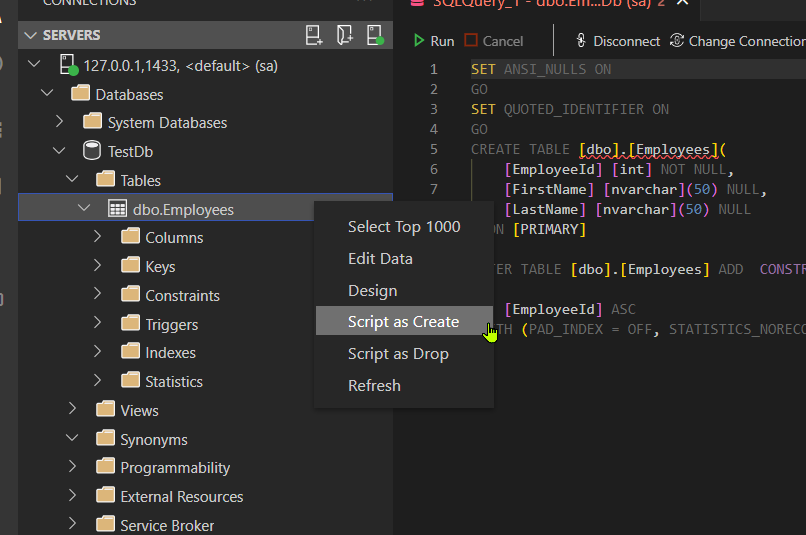Expand the Statistics node chevron

(x=97, y=380)
